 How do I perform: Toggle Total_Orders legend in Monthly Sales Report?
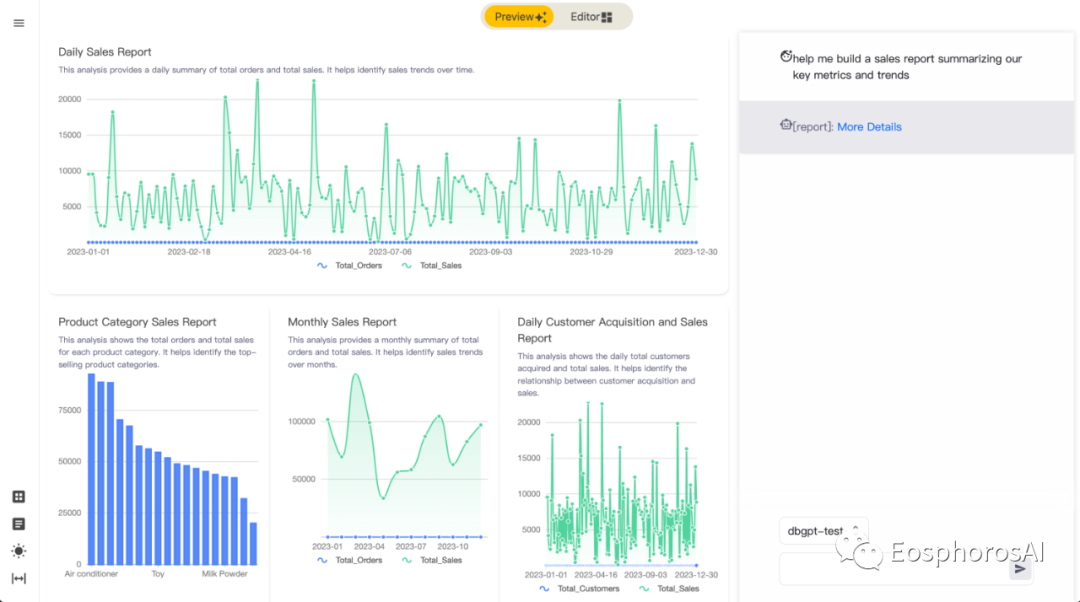coord(349,560)
